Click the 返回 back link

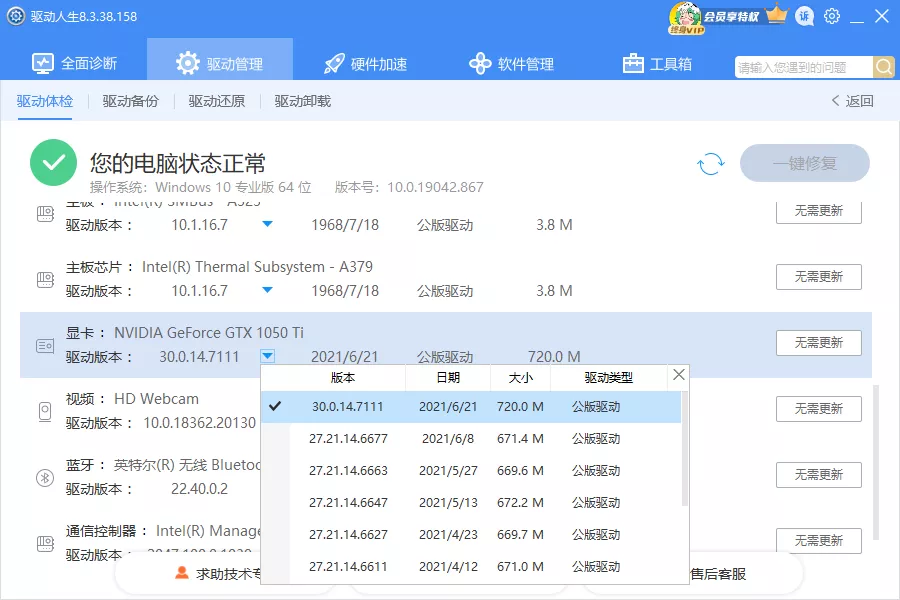click(852, 101)
